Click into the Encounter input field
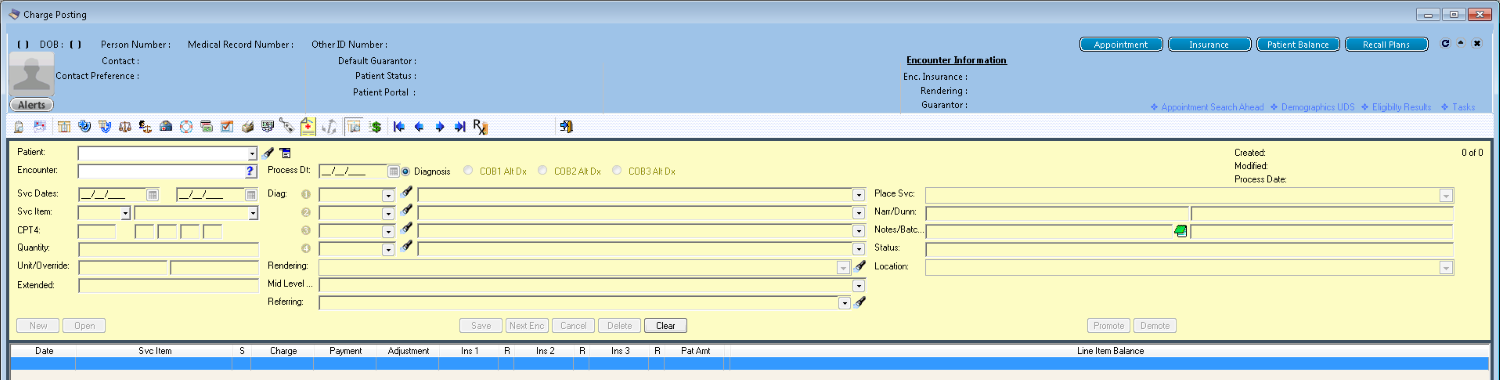This screenshot has width=1500, height=380. [x=161, y=171]
